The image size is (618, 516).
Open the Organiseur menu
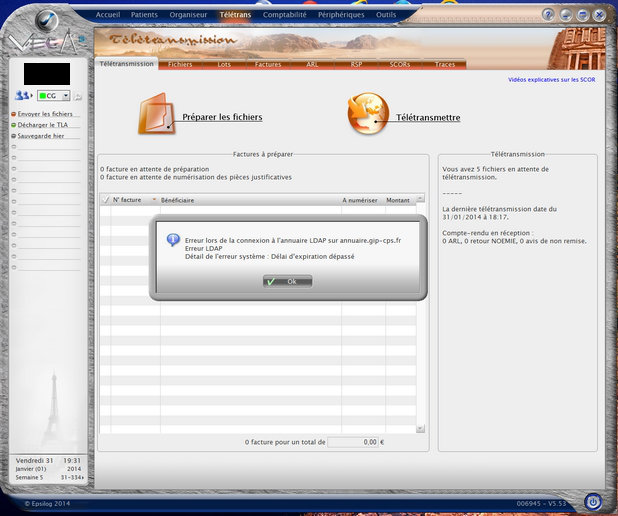pos(188,15)
